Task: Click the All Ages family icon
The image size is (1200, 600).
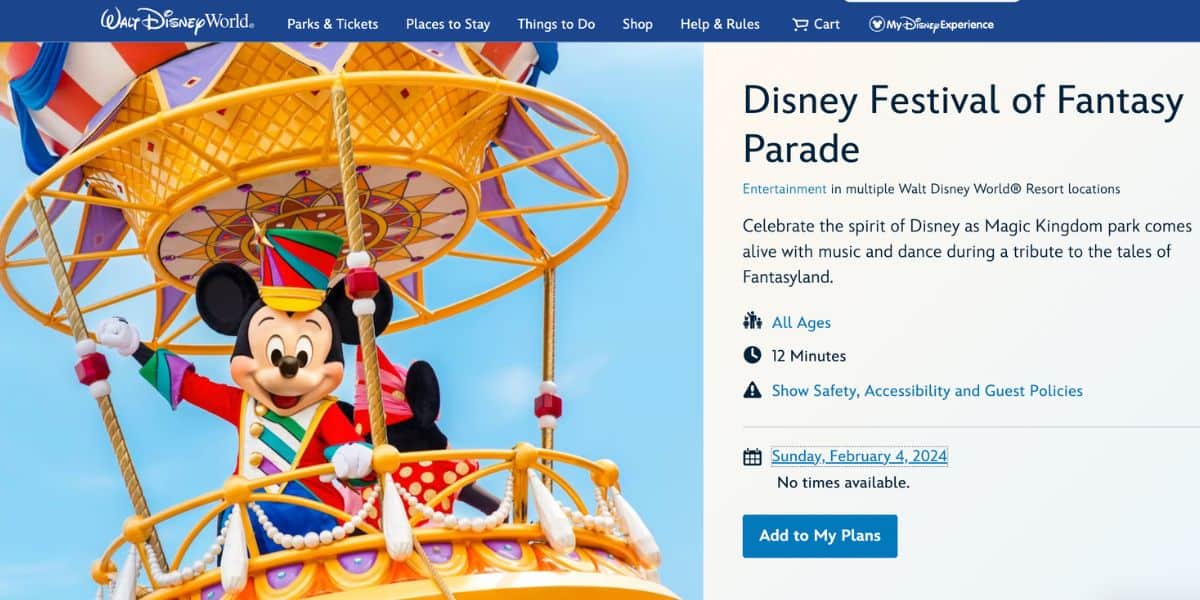Action: 753,321
